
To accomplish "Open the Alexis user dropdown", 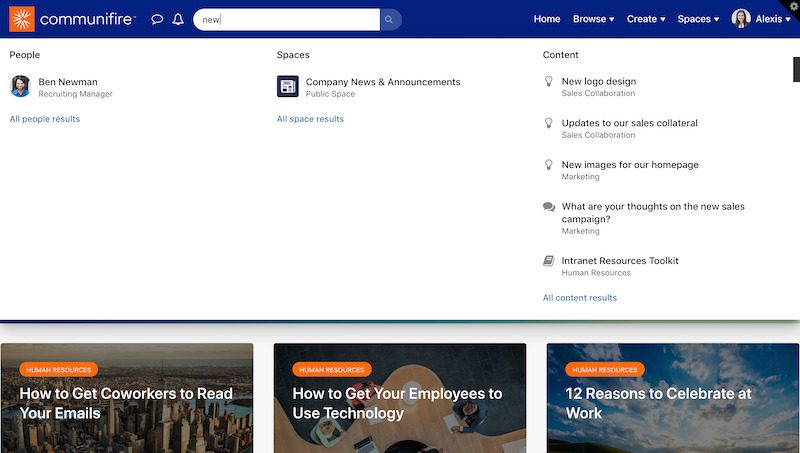I will (772, 19).
